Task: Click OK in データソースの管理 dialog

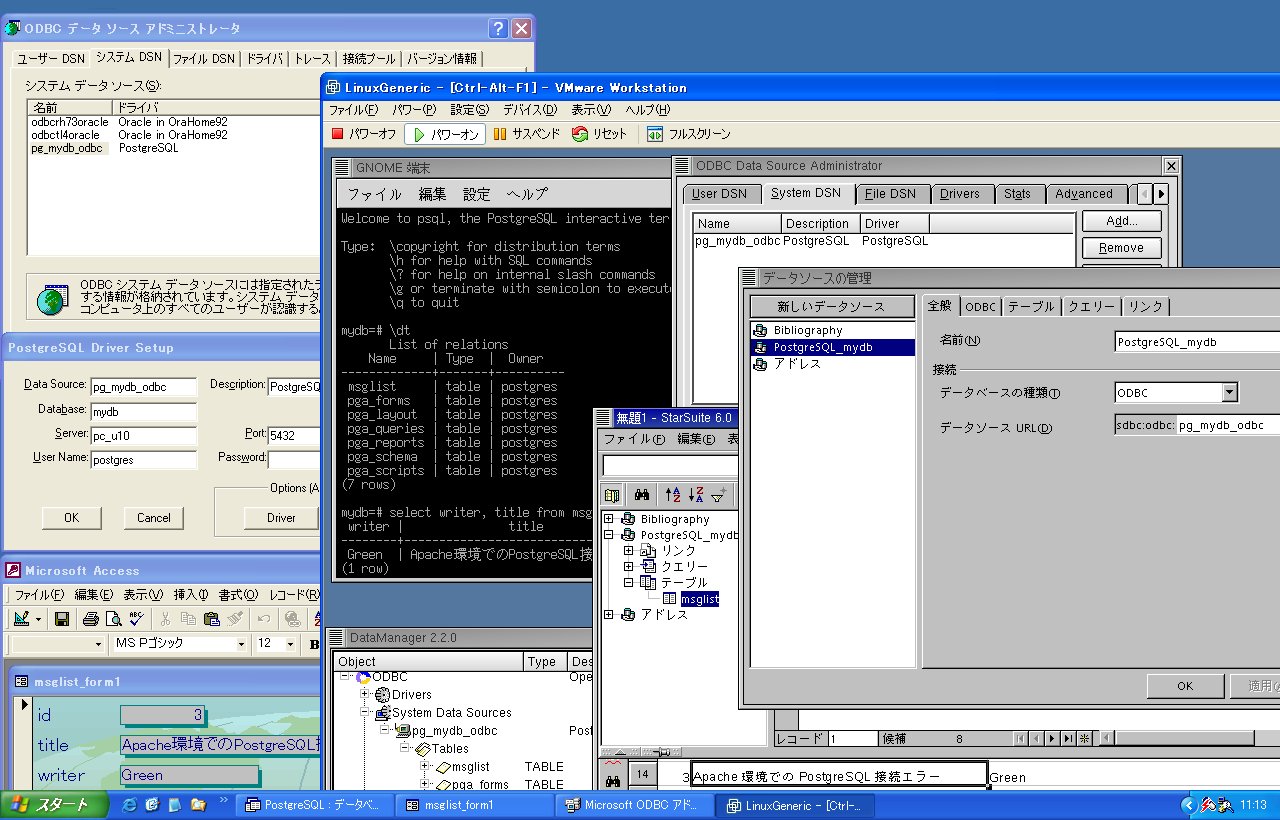Action: tap(1185, 686)
